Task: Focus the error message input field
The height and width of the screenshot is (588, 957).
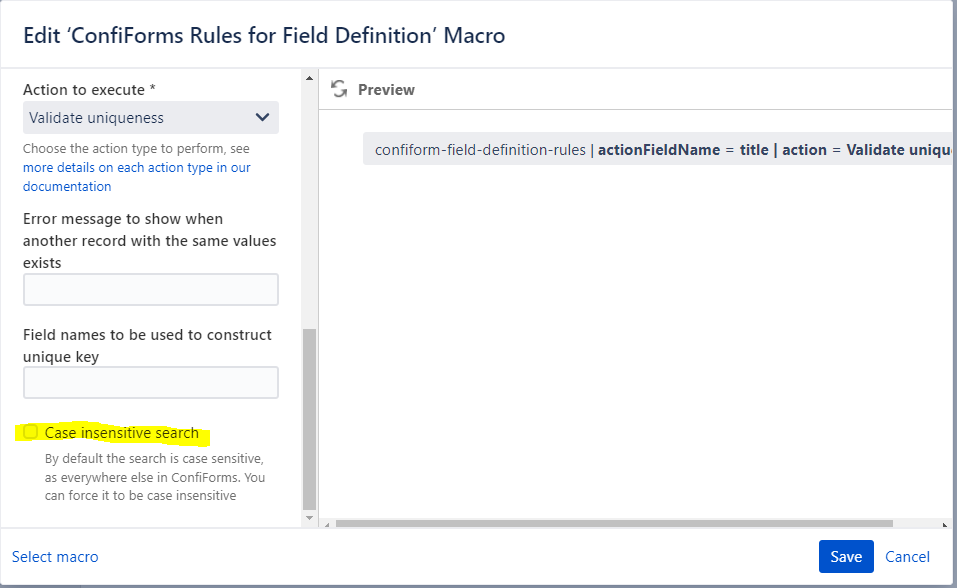Action: (151, 289)
